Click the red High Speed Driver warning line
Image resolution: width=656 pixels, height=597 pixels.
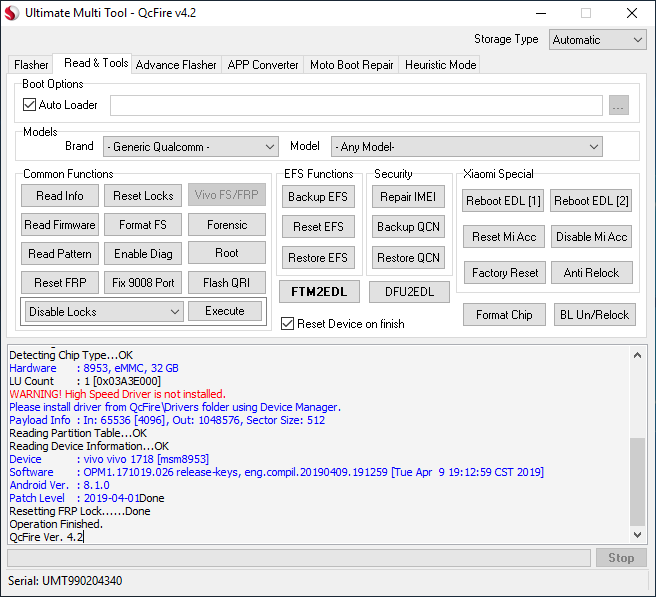pos(118,394)
